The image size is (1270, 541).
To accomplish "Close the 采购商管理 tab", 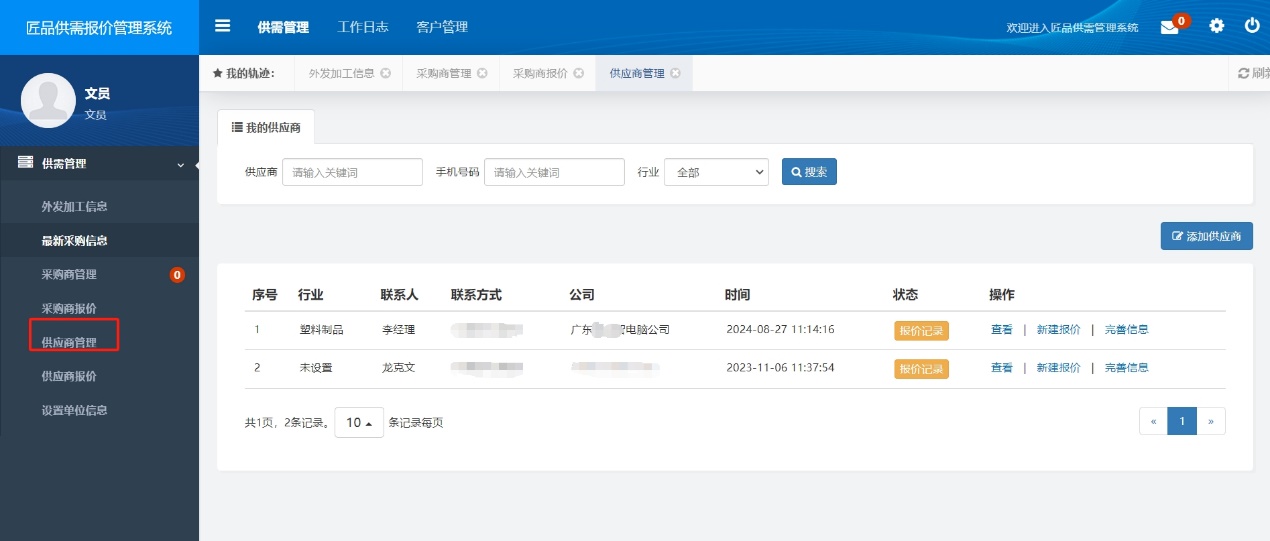I will point(482,73).
